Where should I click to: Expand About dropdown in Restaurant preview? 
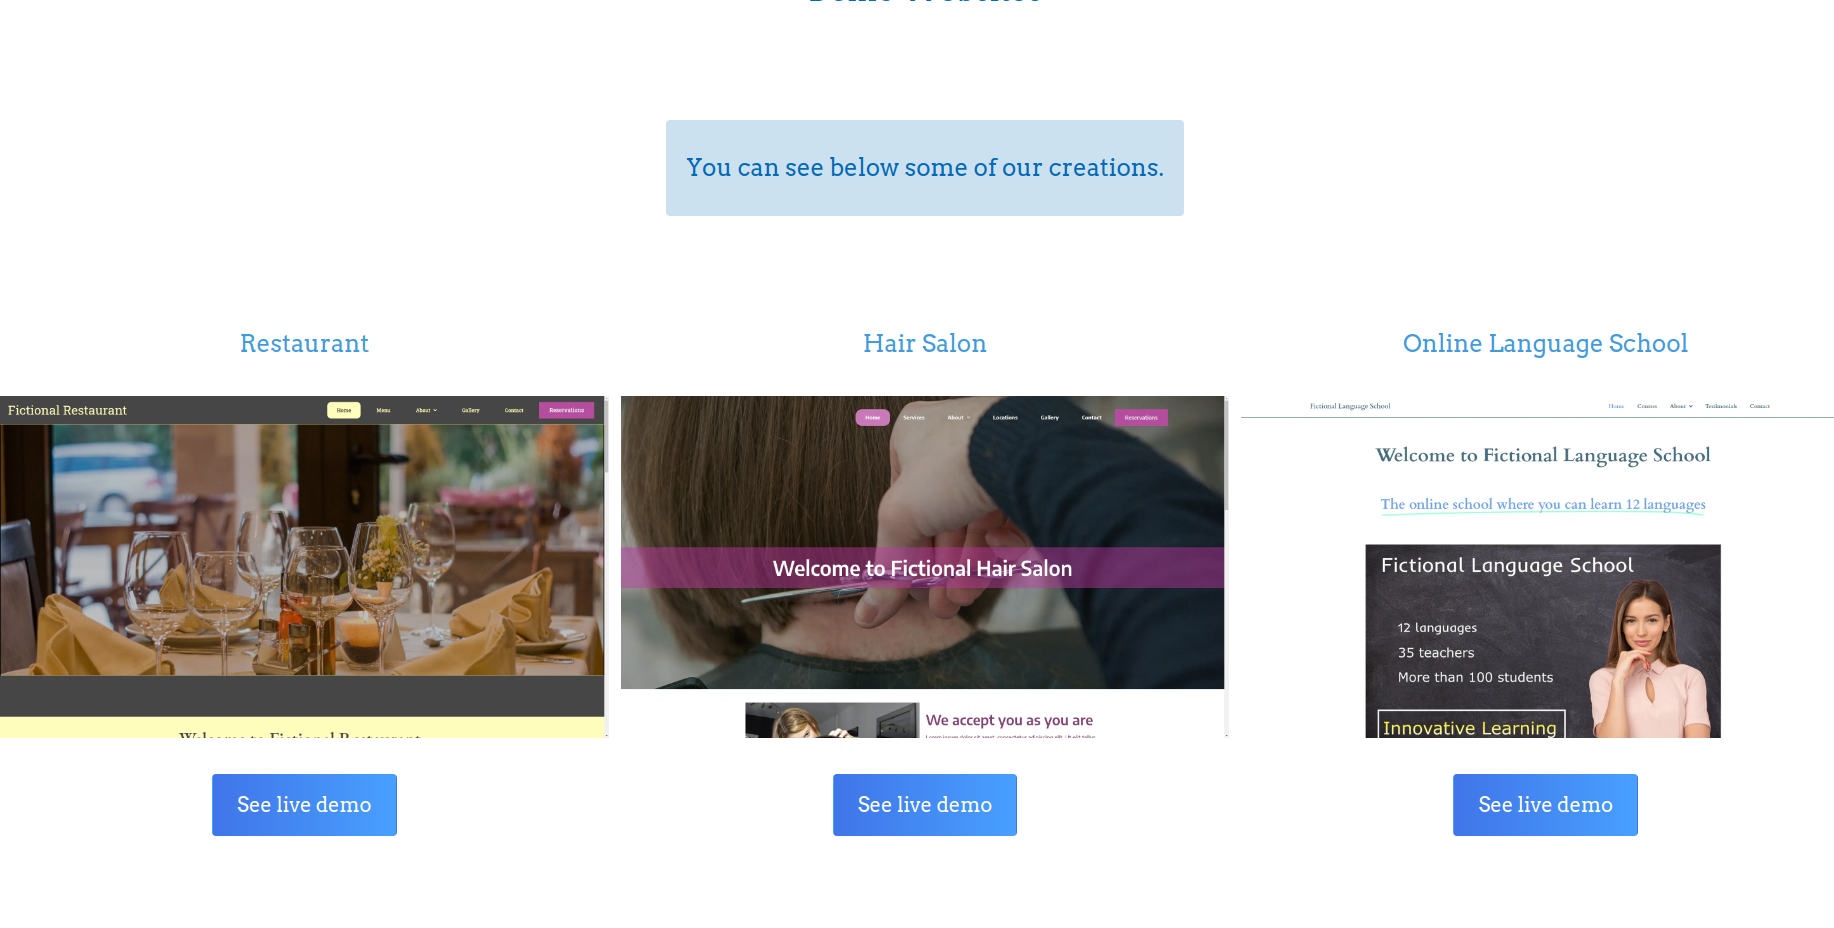(426, 410)
